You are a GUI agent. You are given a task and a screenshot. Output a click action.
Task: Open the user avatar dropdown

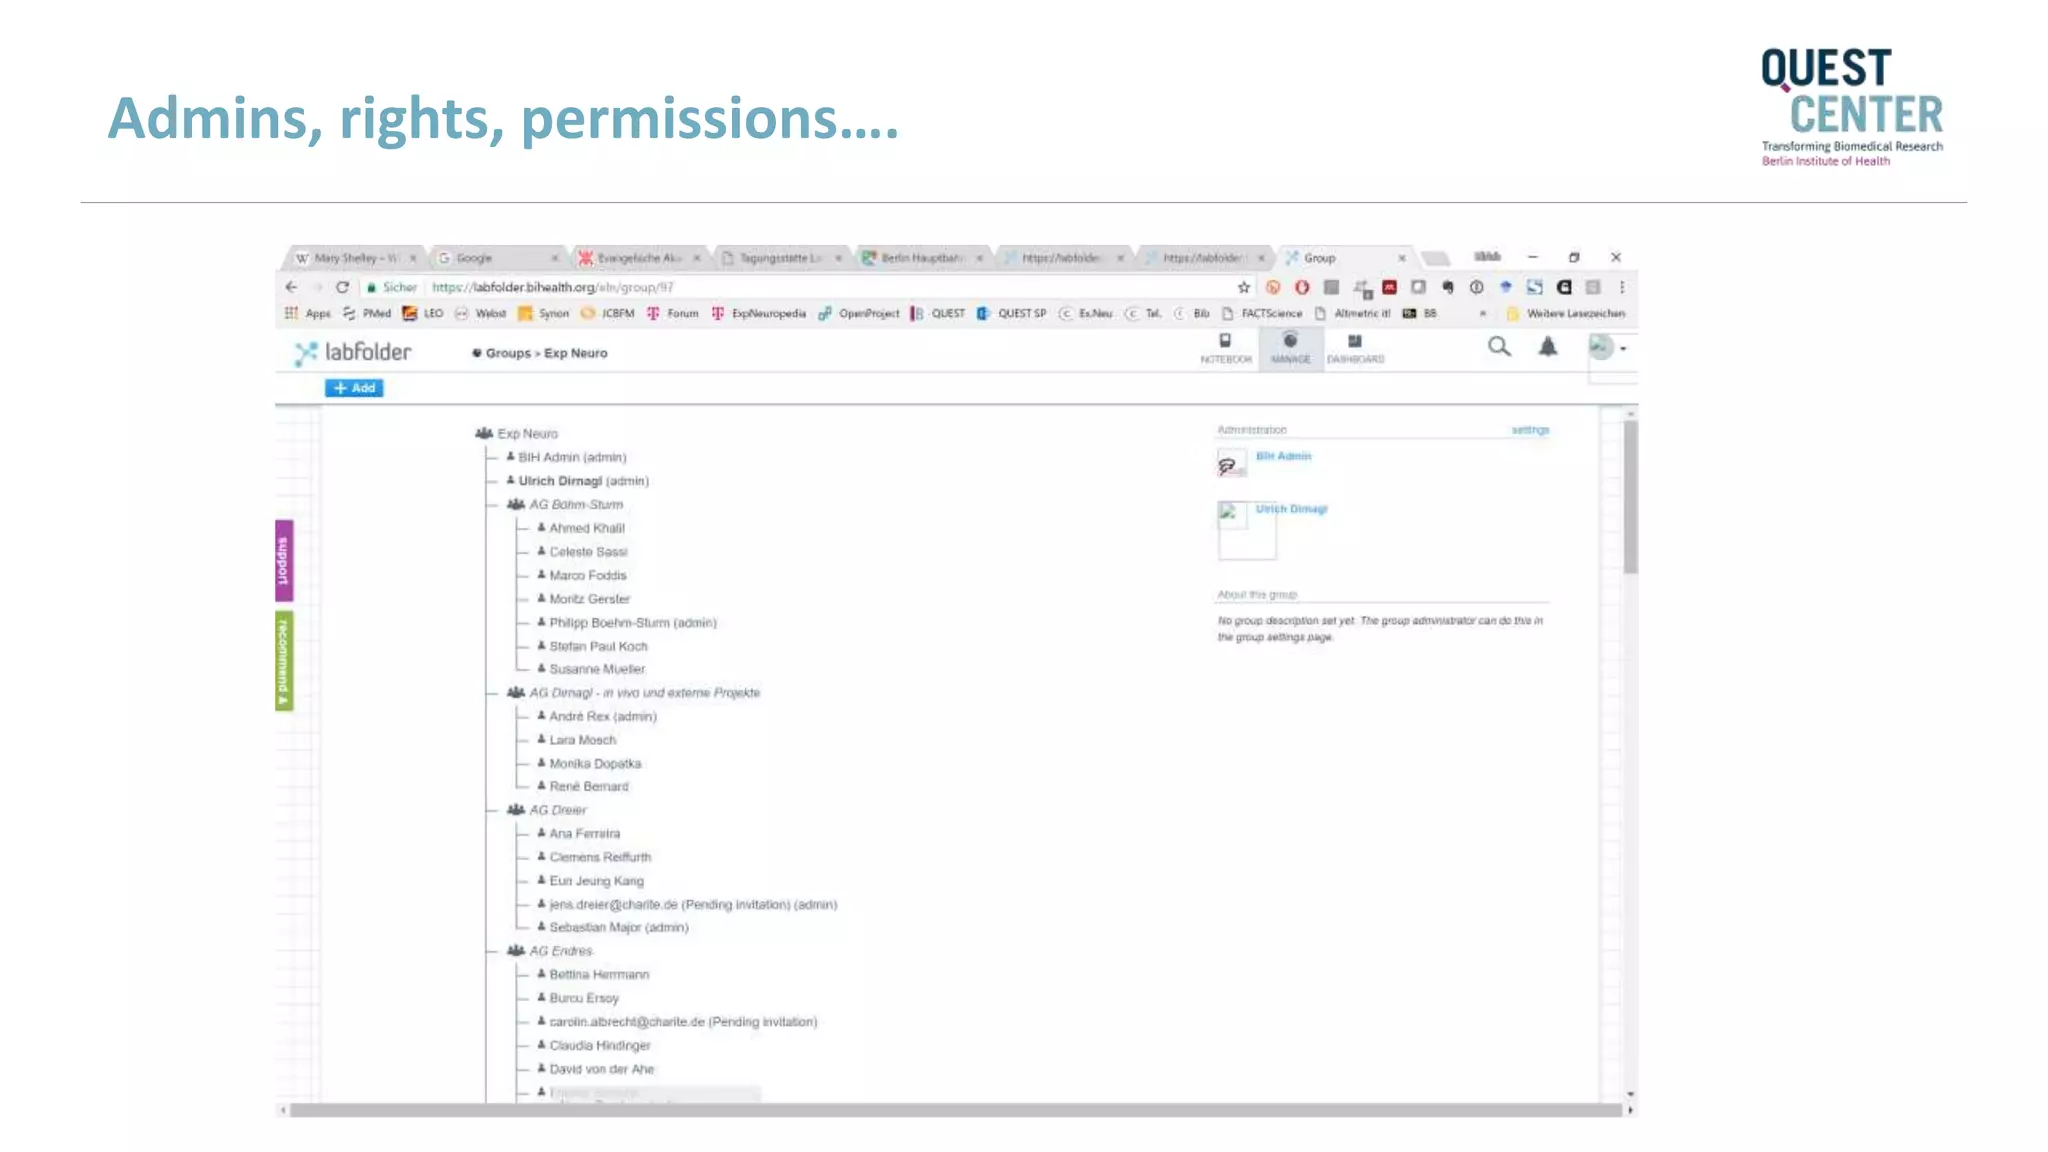(x=1608, y=347)
